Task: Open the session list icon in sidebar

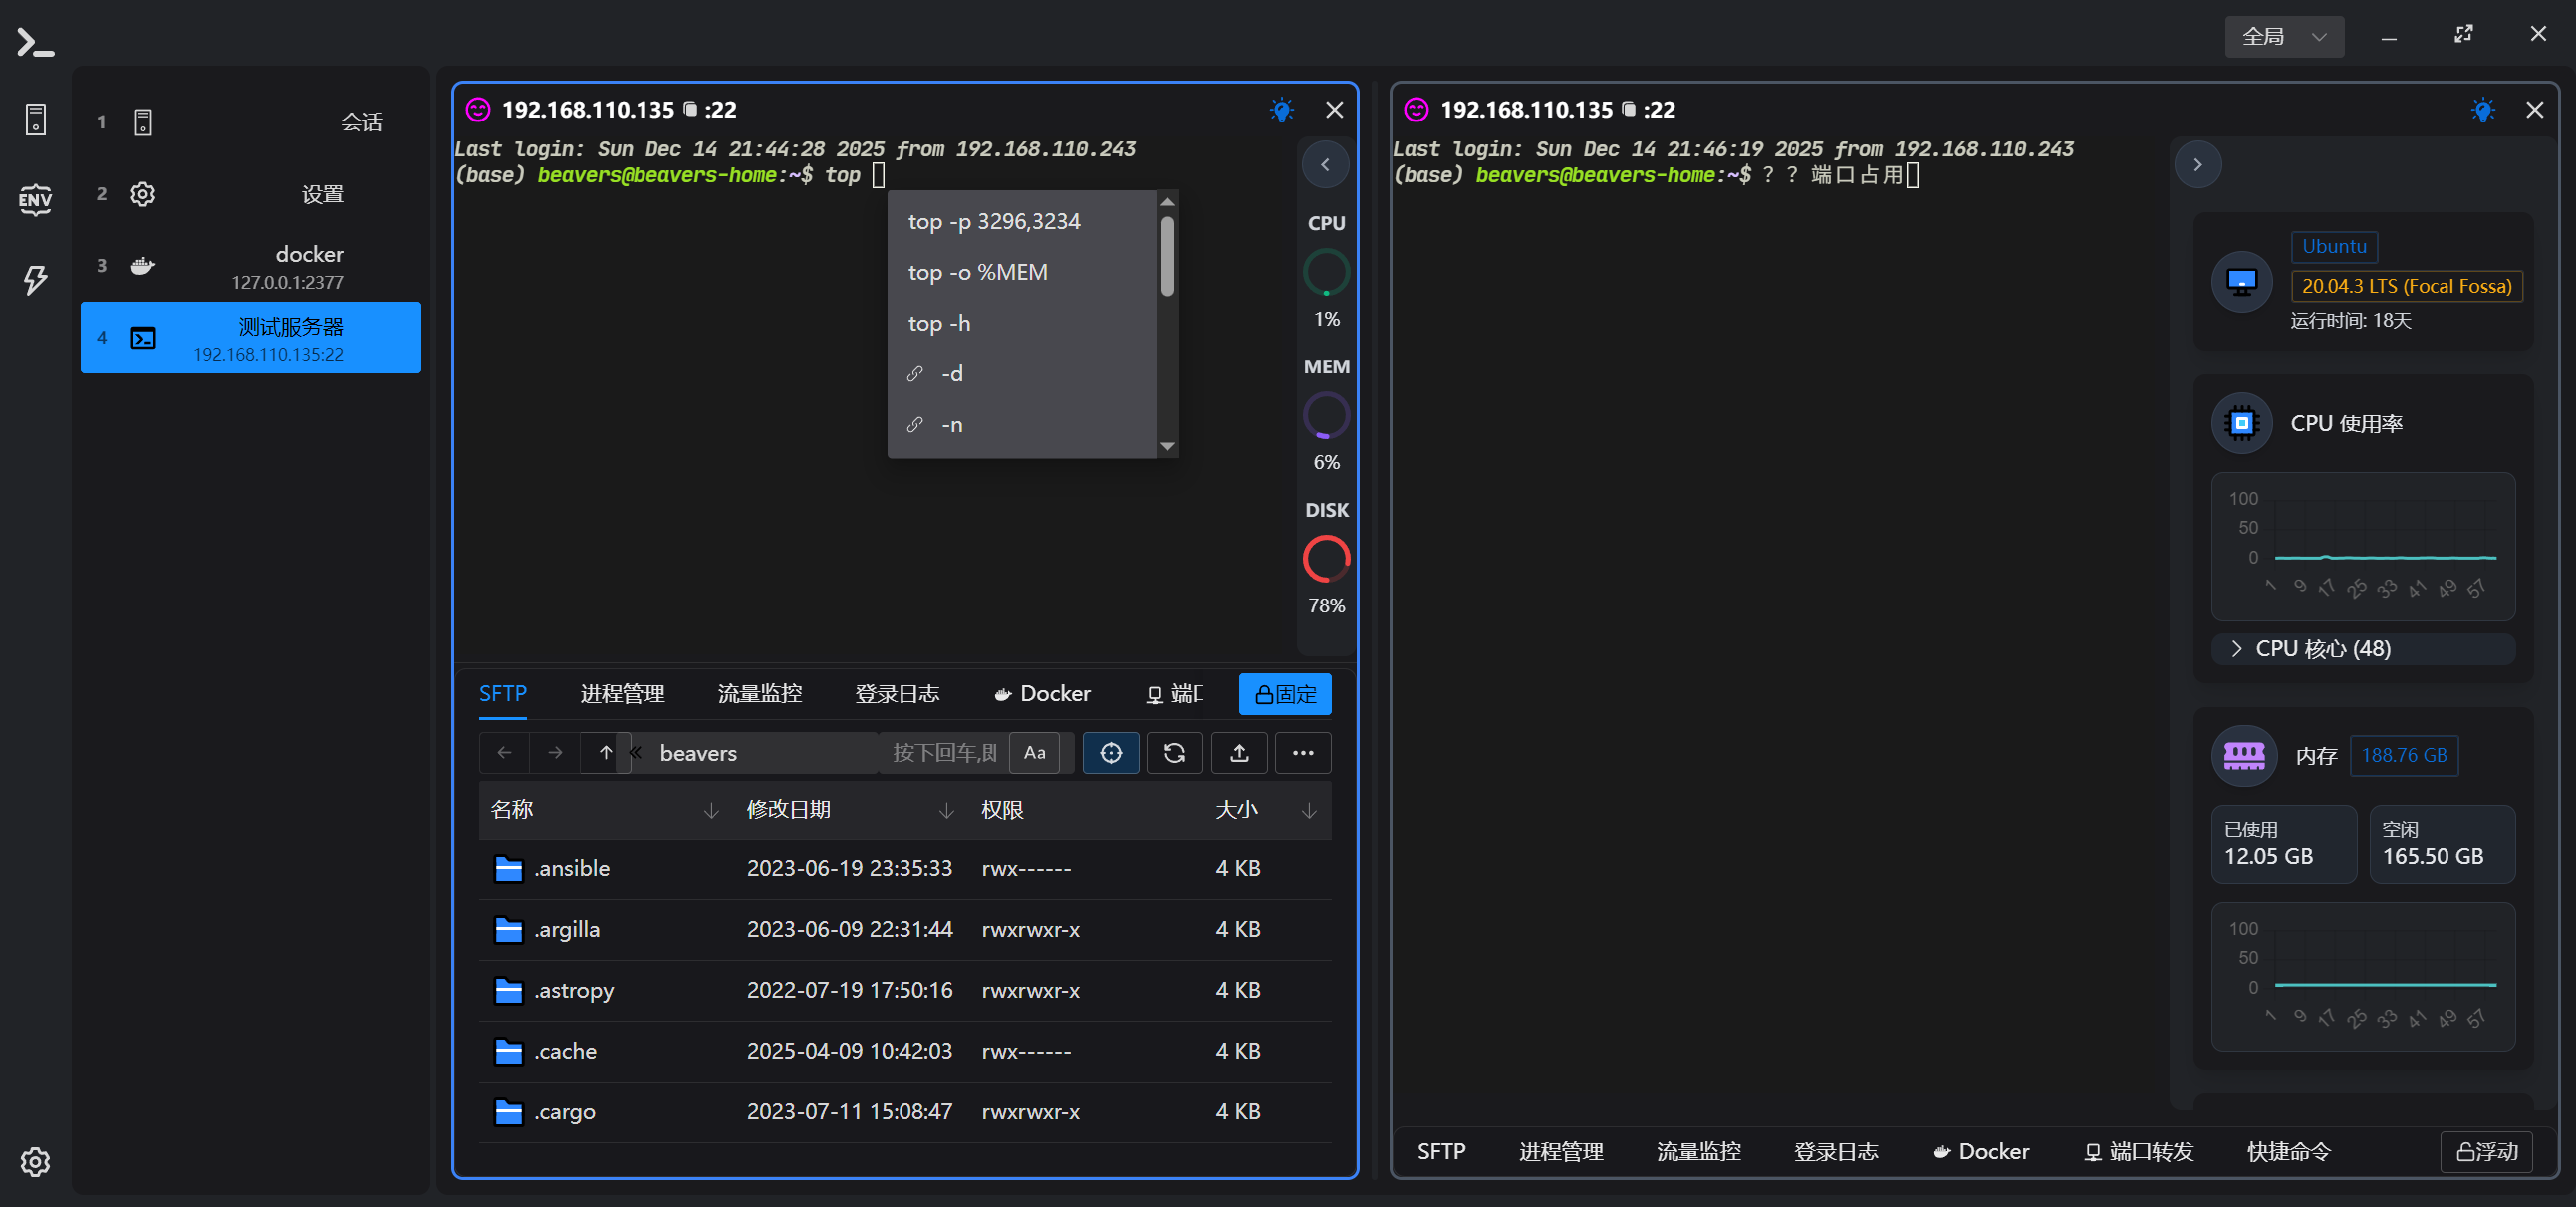Action: tap(35, 118)
